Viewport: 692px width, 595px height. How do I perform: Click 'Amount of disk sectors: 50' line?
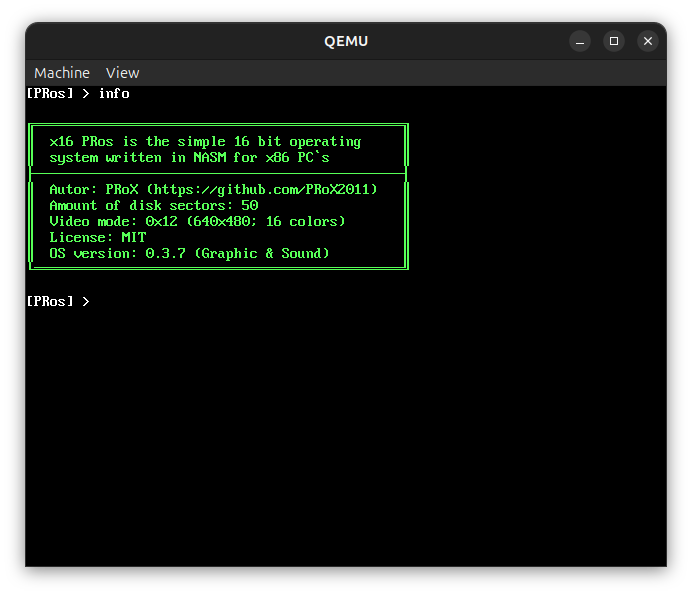click(154, 206)
